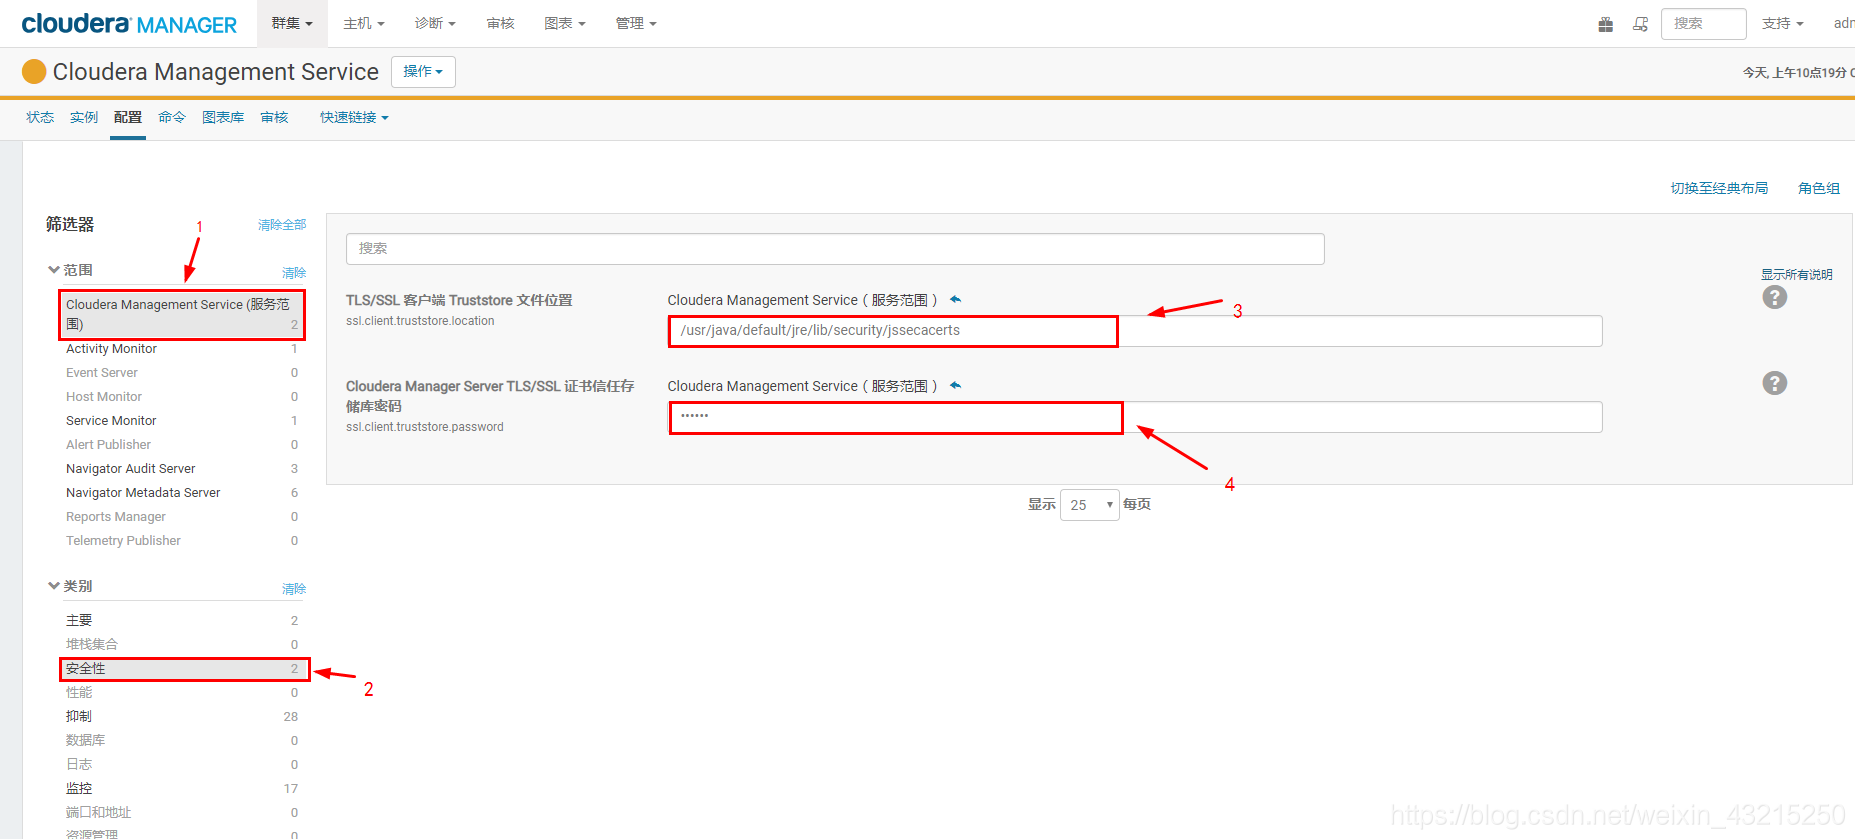This screenshot has width=1855, height=839.
Task: Select Cloudera Management Service (服务范围) filter
Action: tap(182, 314)
